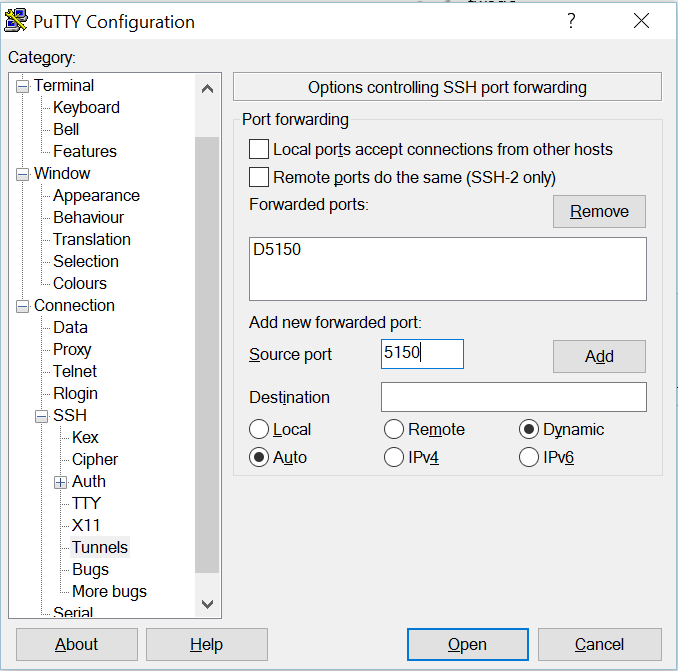
Task: Collapse the Terminal tree node
Action: pos(22,86)
